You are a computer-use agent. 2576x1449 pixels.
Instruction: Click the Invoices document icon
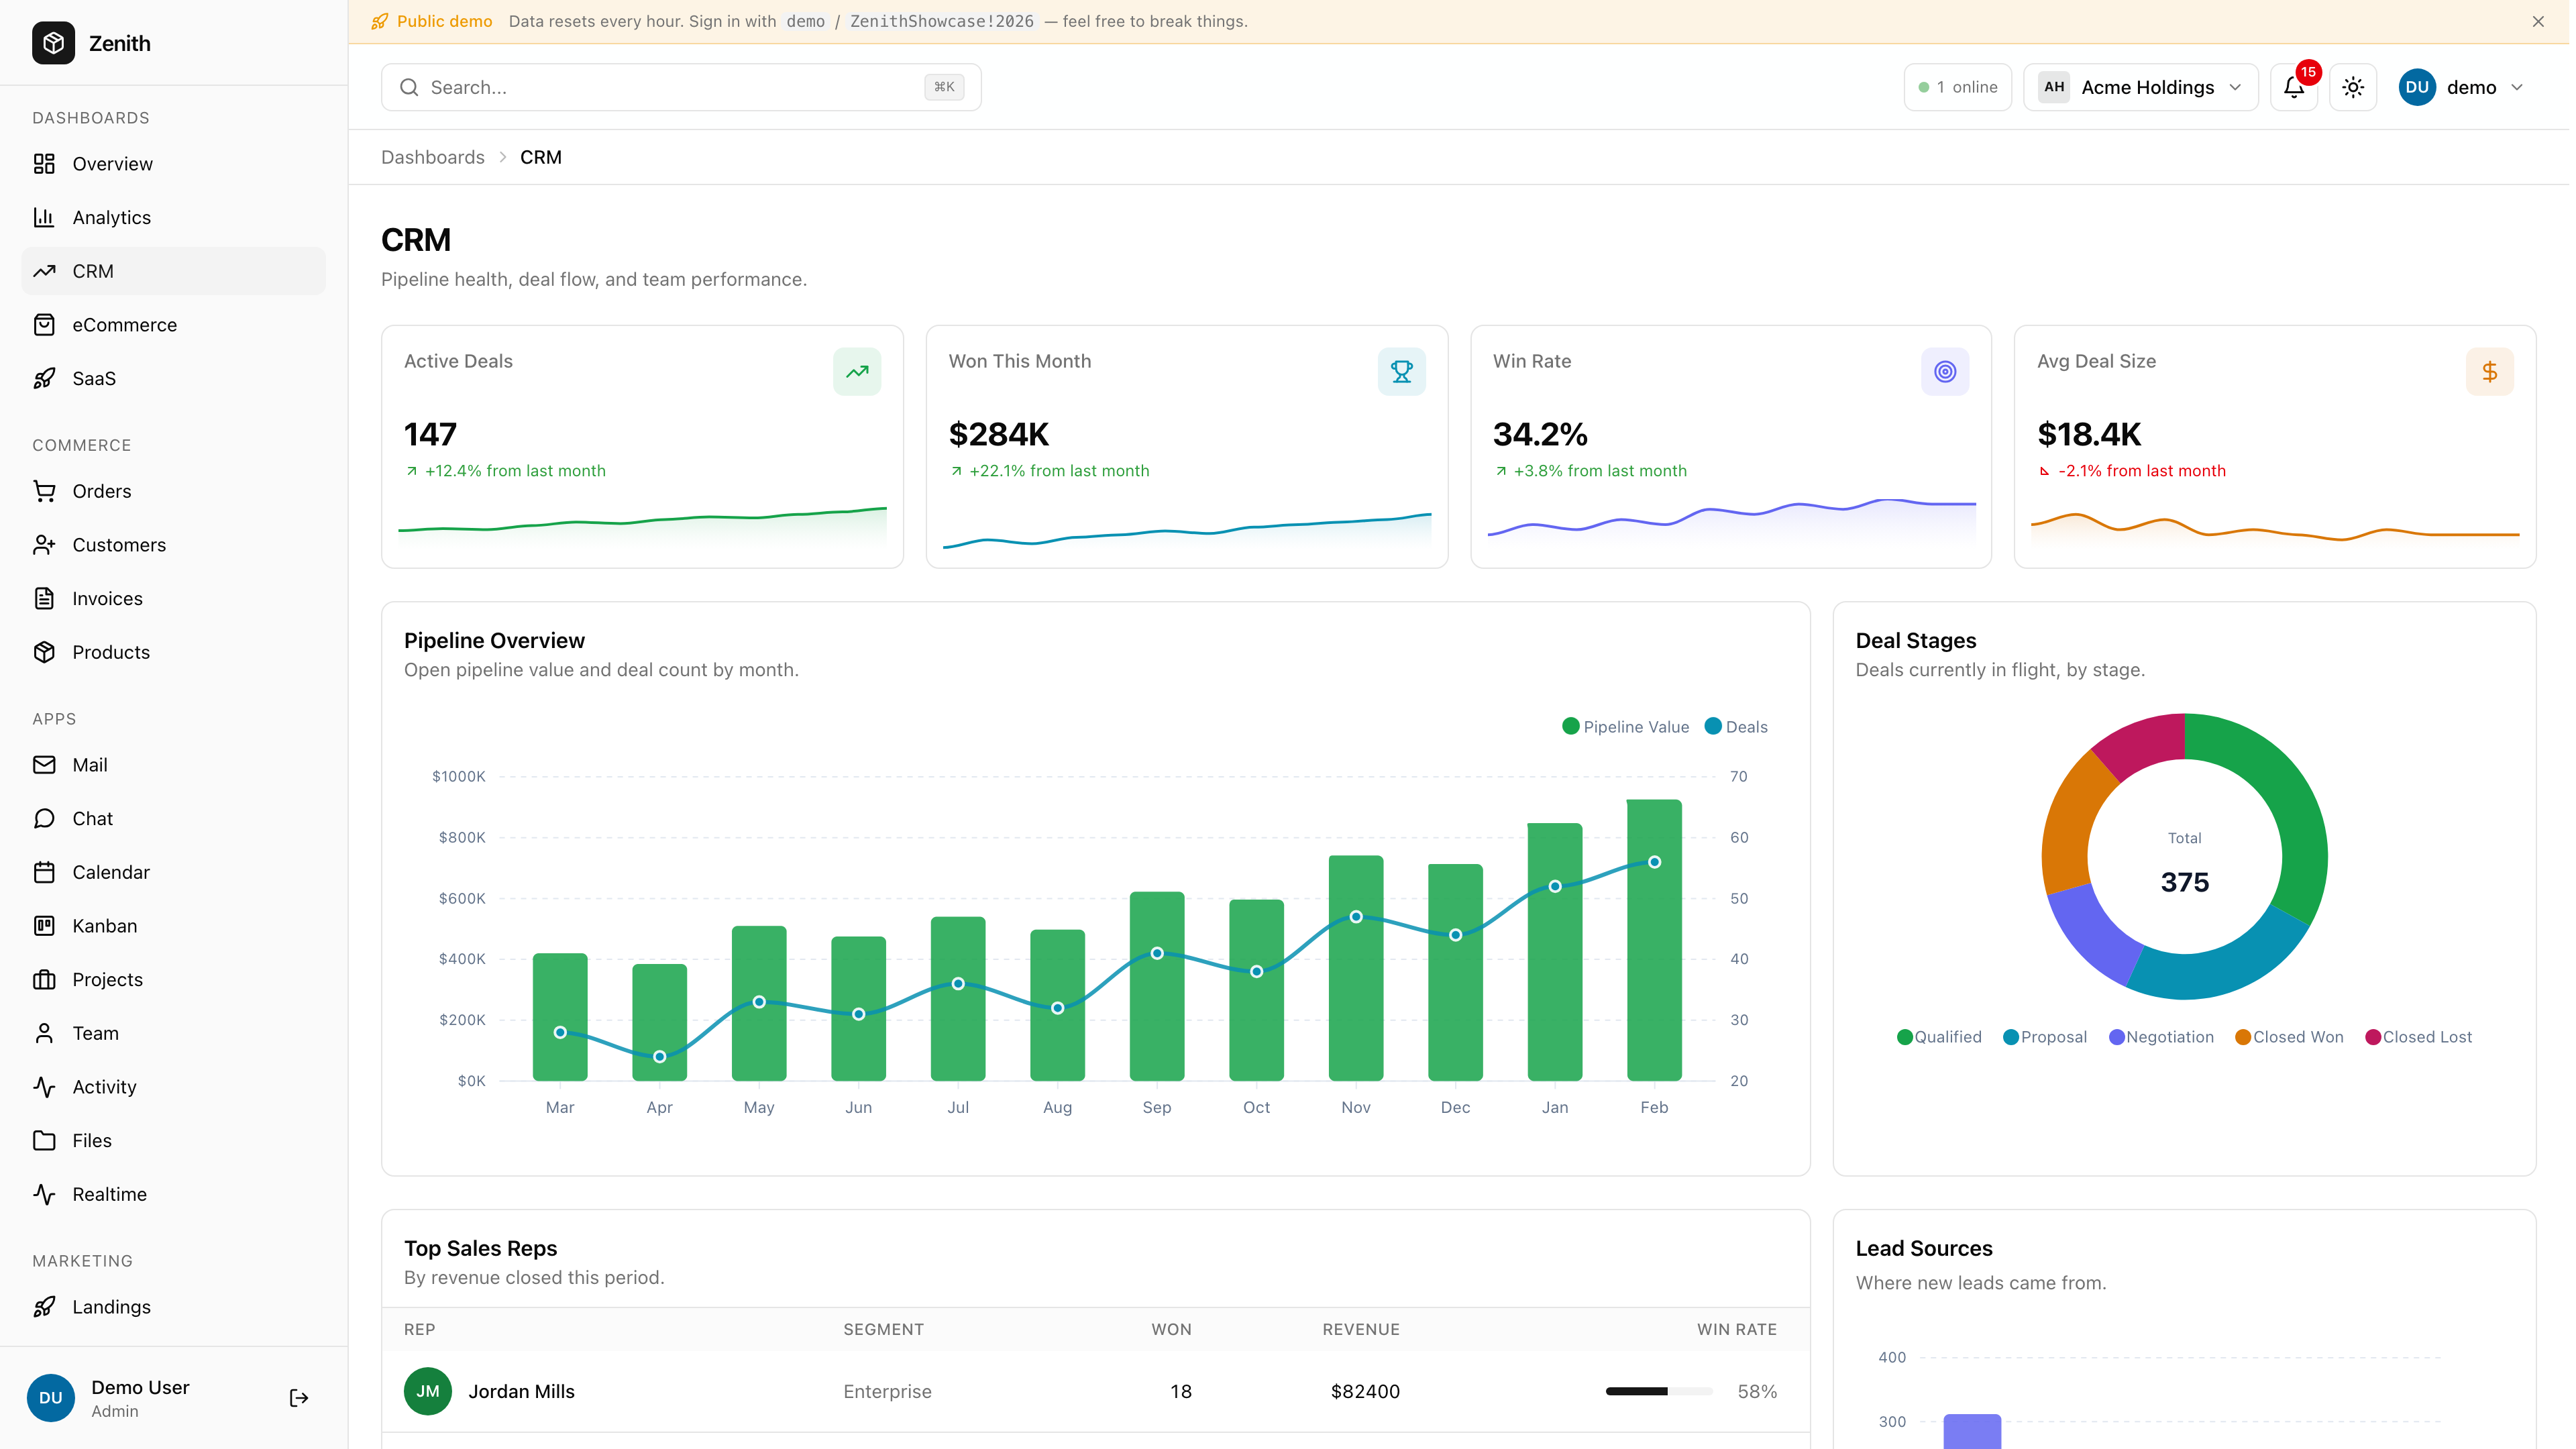click(x=44, y=598)
